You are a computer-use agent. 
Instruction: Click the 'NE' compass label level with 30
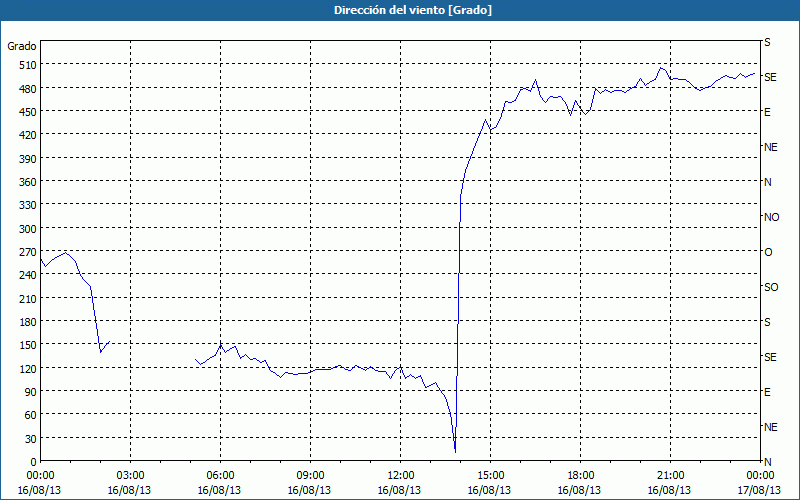click(770, 427)
